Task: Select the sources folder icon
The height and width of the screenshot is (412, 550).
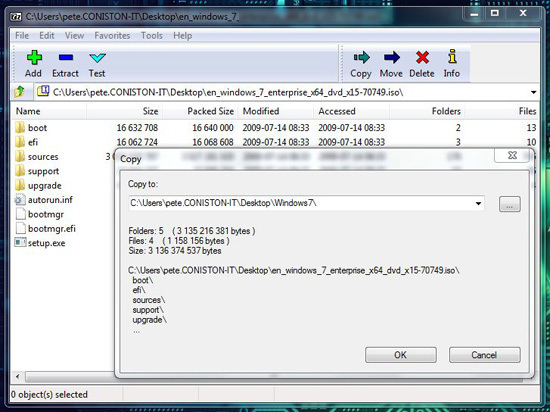Action: 20,156
